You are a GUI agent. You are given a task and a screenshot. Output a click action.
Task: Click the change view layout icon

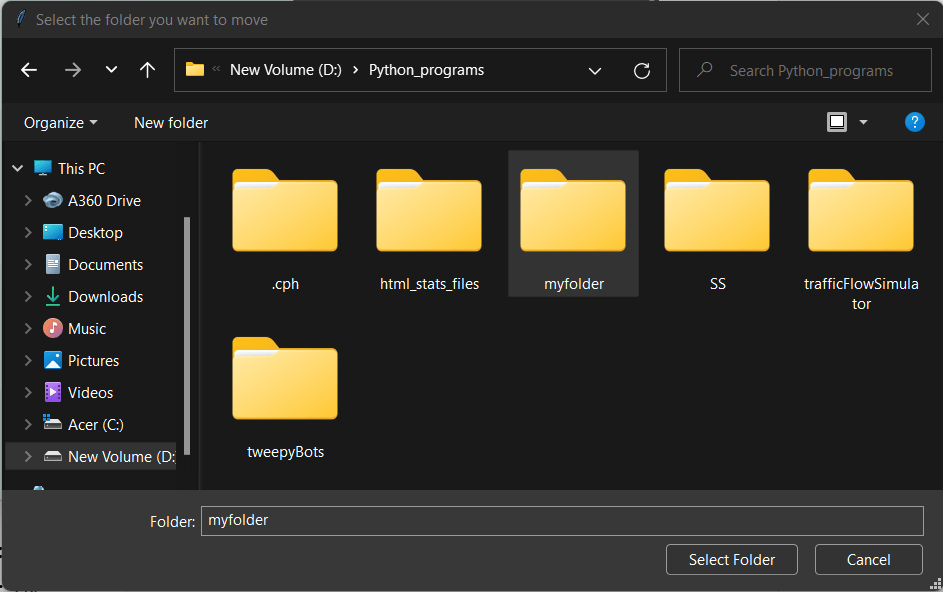837,122
